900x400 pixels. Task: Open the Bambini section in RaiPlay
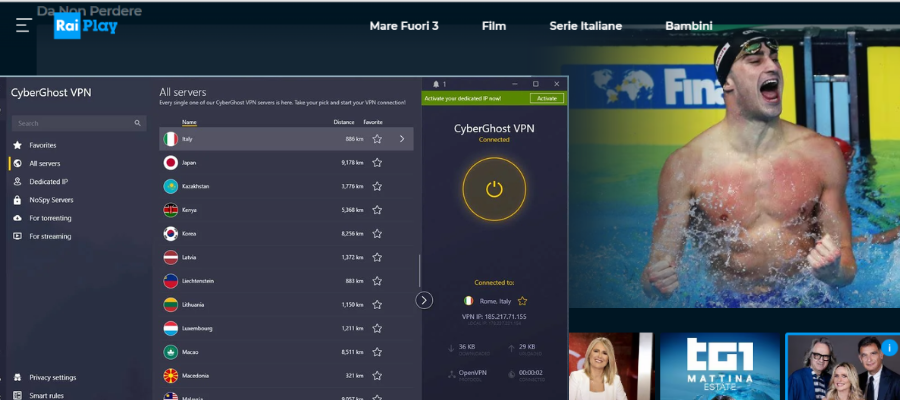(689, 26)
